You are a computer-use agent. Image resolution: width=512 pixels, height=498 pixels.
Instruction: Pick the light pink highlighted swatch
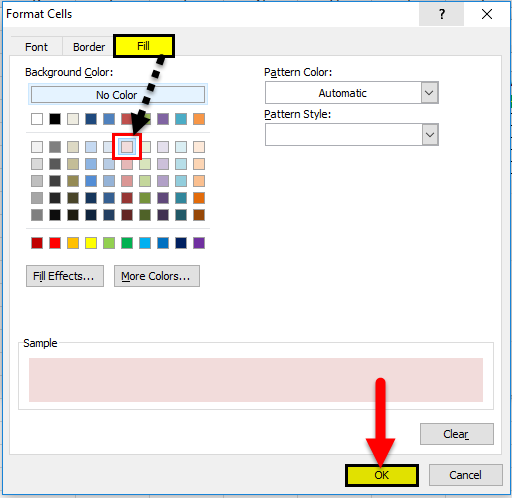[x=127, y=147]
